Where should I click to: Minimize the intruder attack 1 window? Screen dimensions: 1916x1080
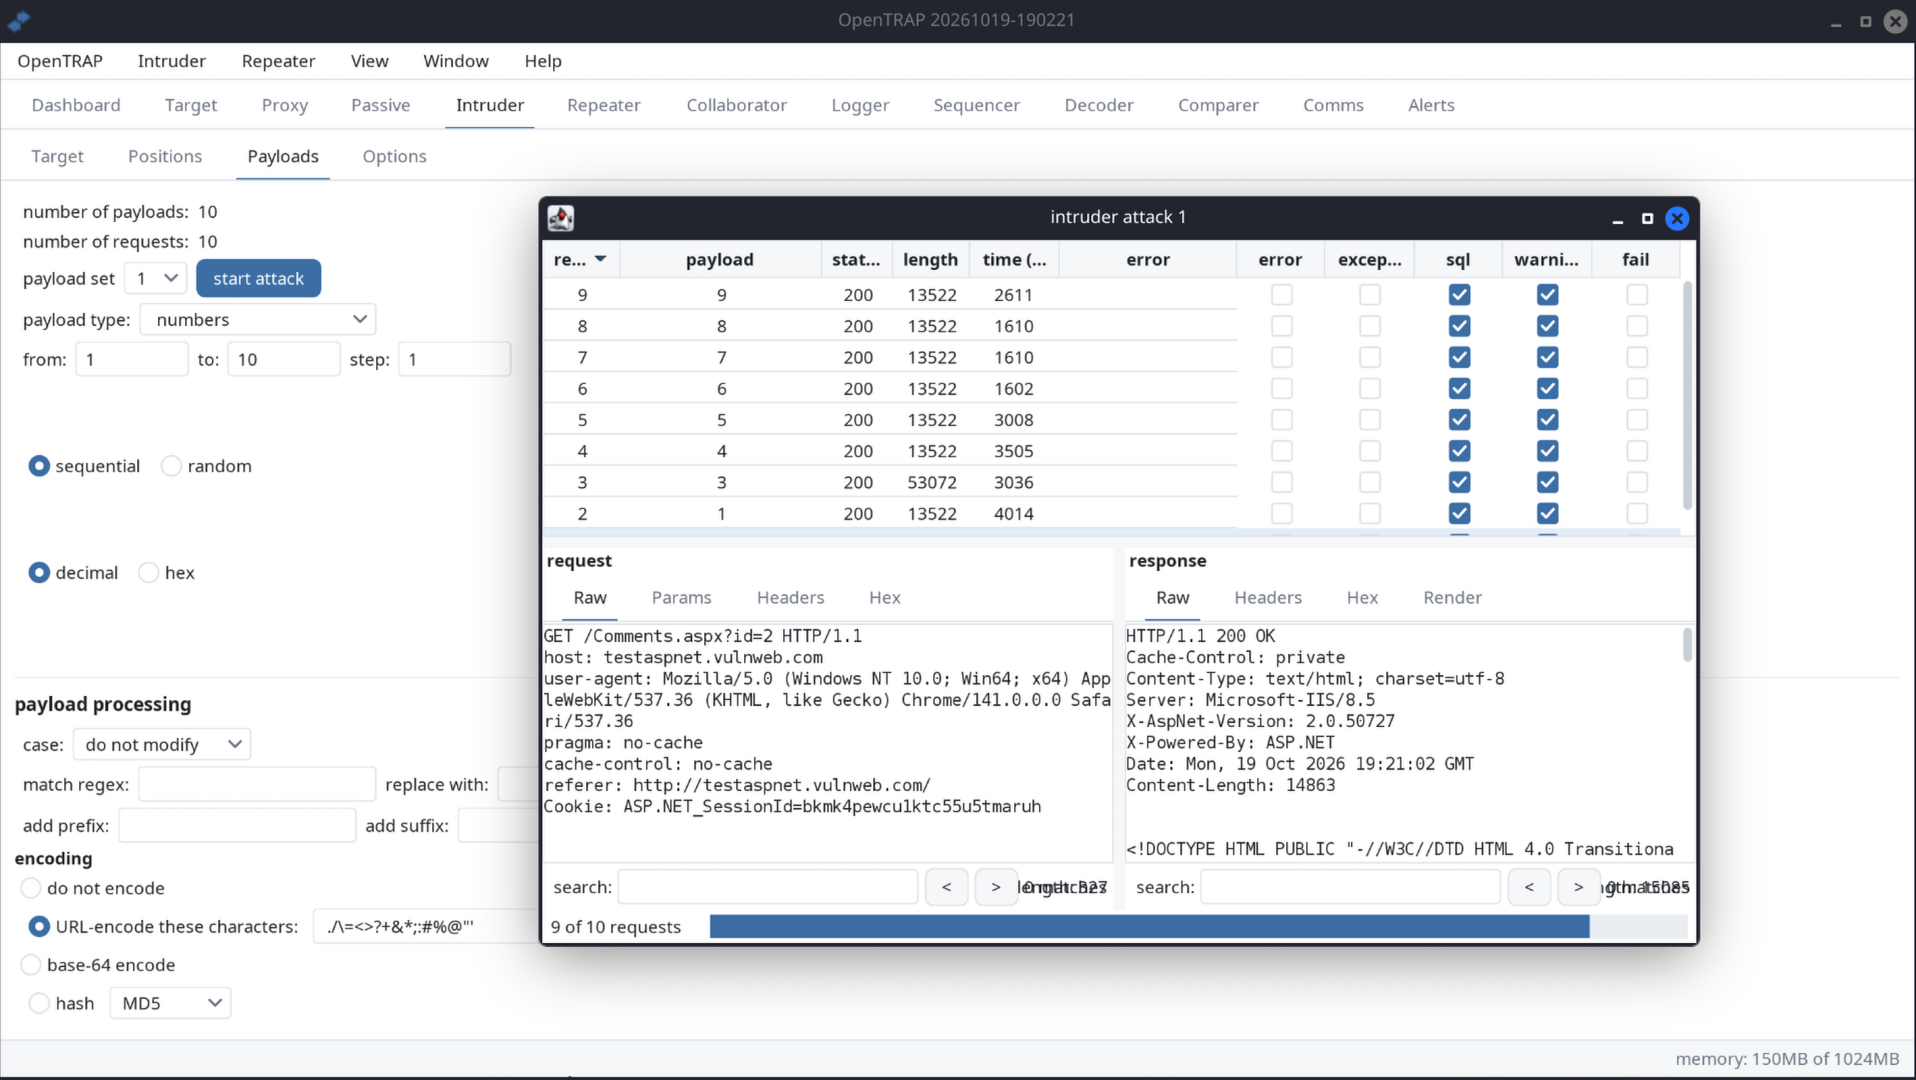pyautogui.click(x=1617, y=219)
